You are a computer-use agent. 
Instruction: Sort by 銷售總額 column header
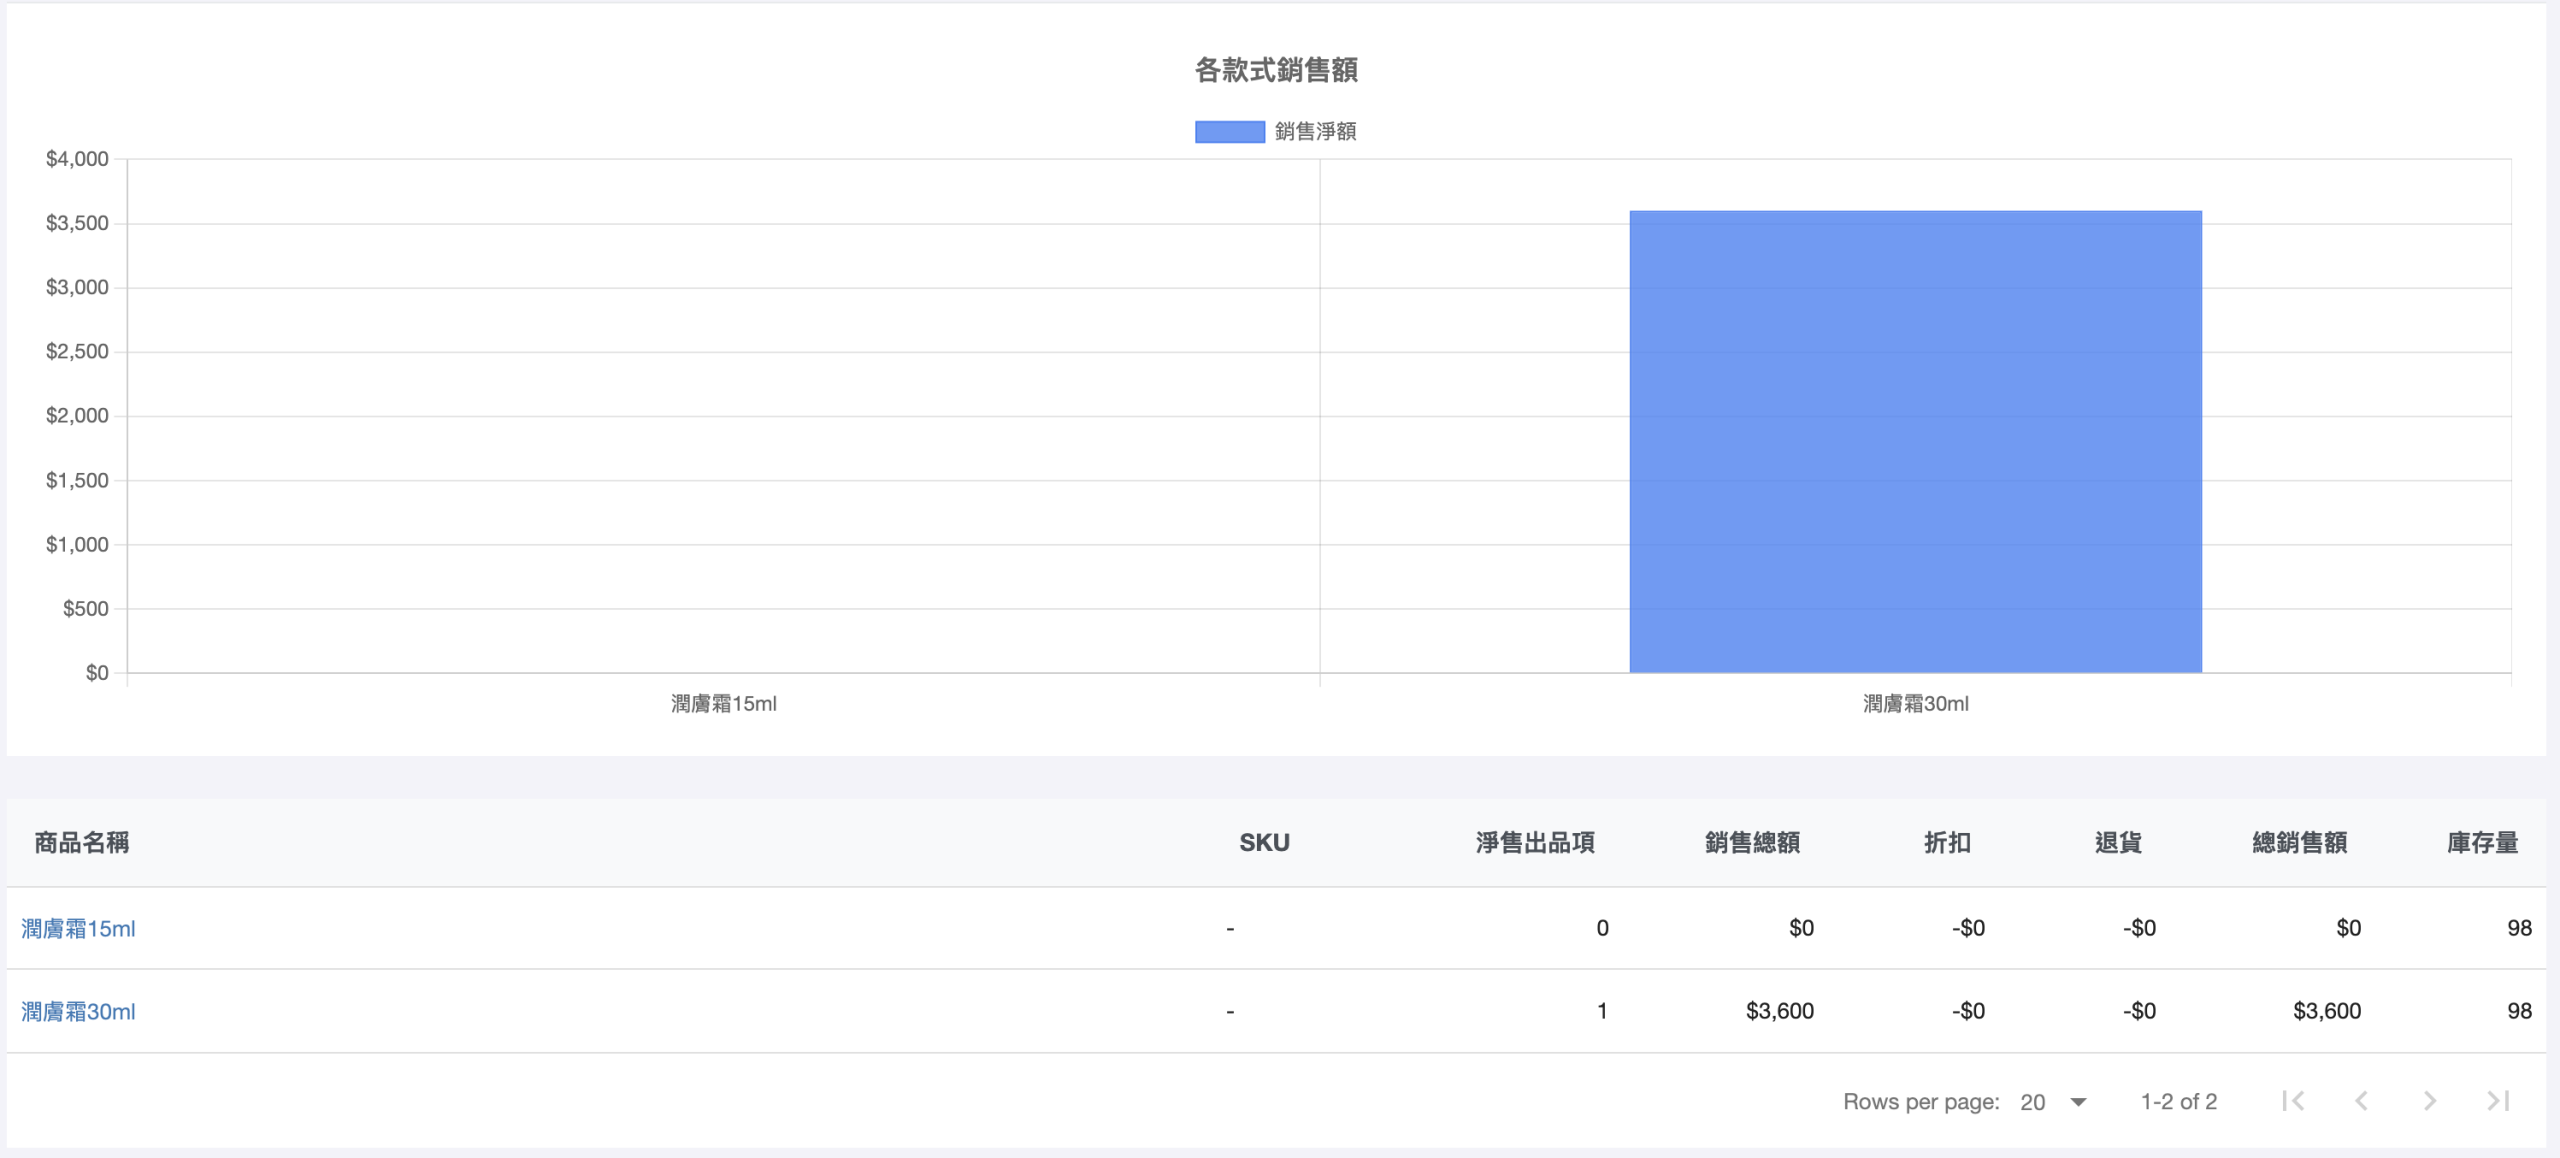tap(1752, 843)
